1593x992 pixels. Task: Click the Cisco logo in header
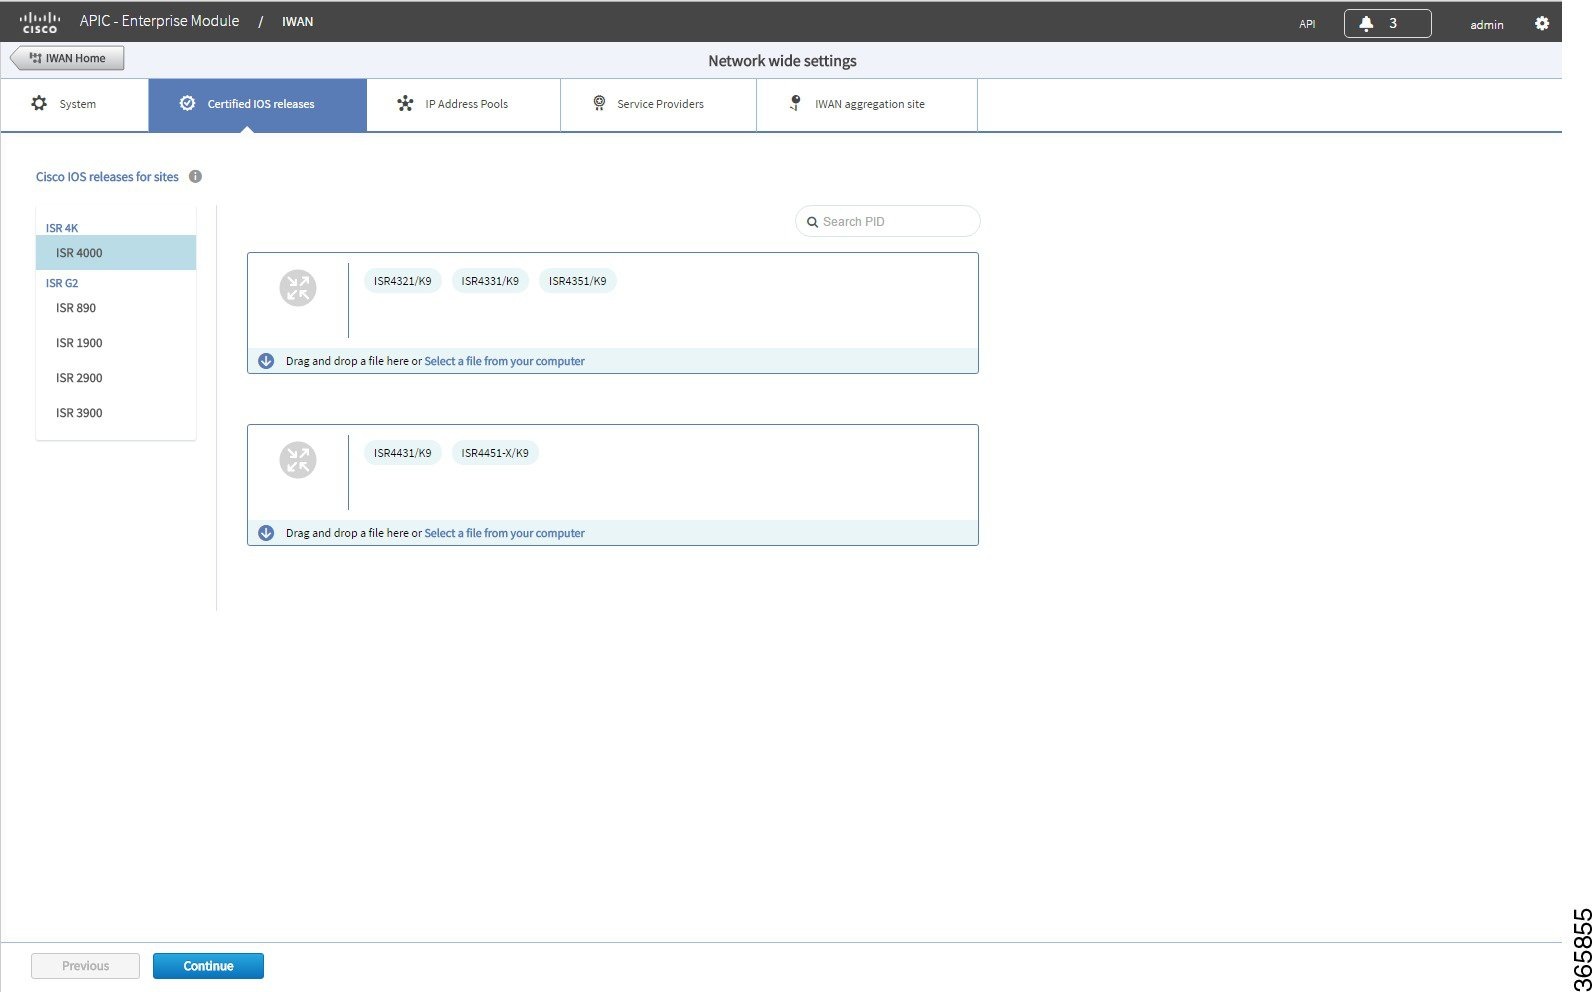coord(40,22)
